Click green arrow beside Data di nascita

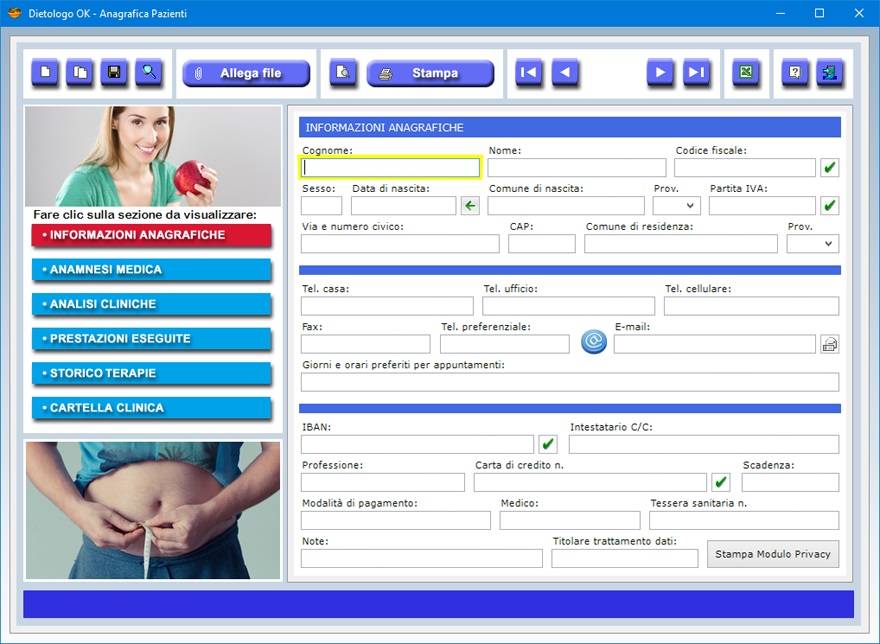pos(470,205)
